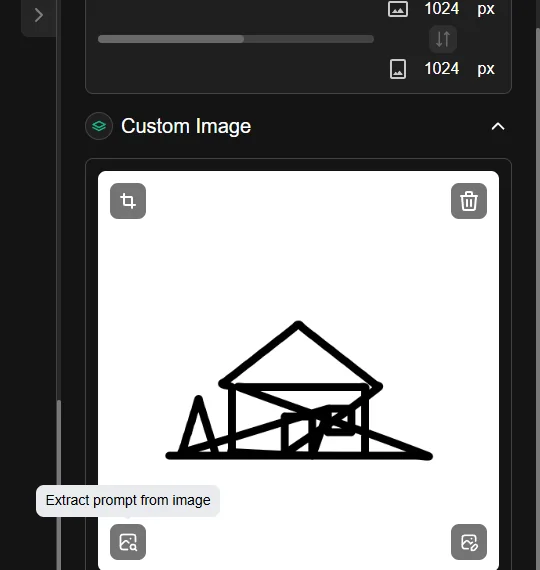Delete the custom image with trash icon
Image resolution: width=540 pixels, height=570 pixels.
click(x=469, y=201)
